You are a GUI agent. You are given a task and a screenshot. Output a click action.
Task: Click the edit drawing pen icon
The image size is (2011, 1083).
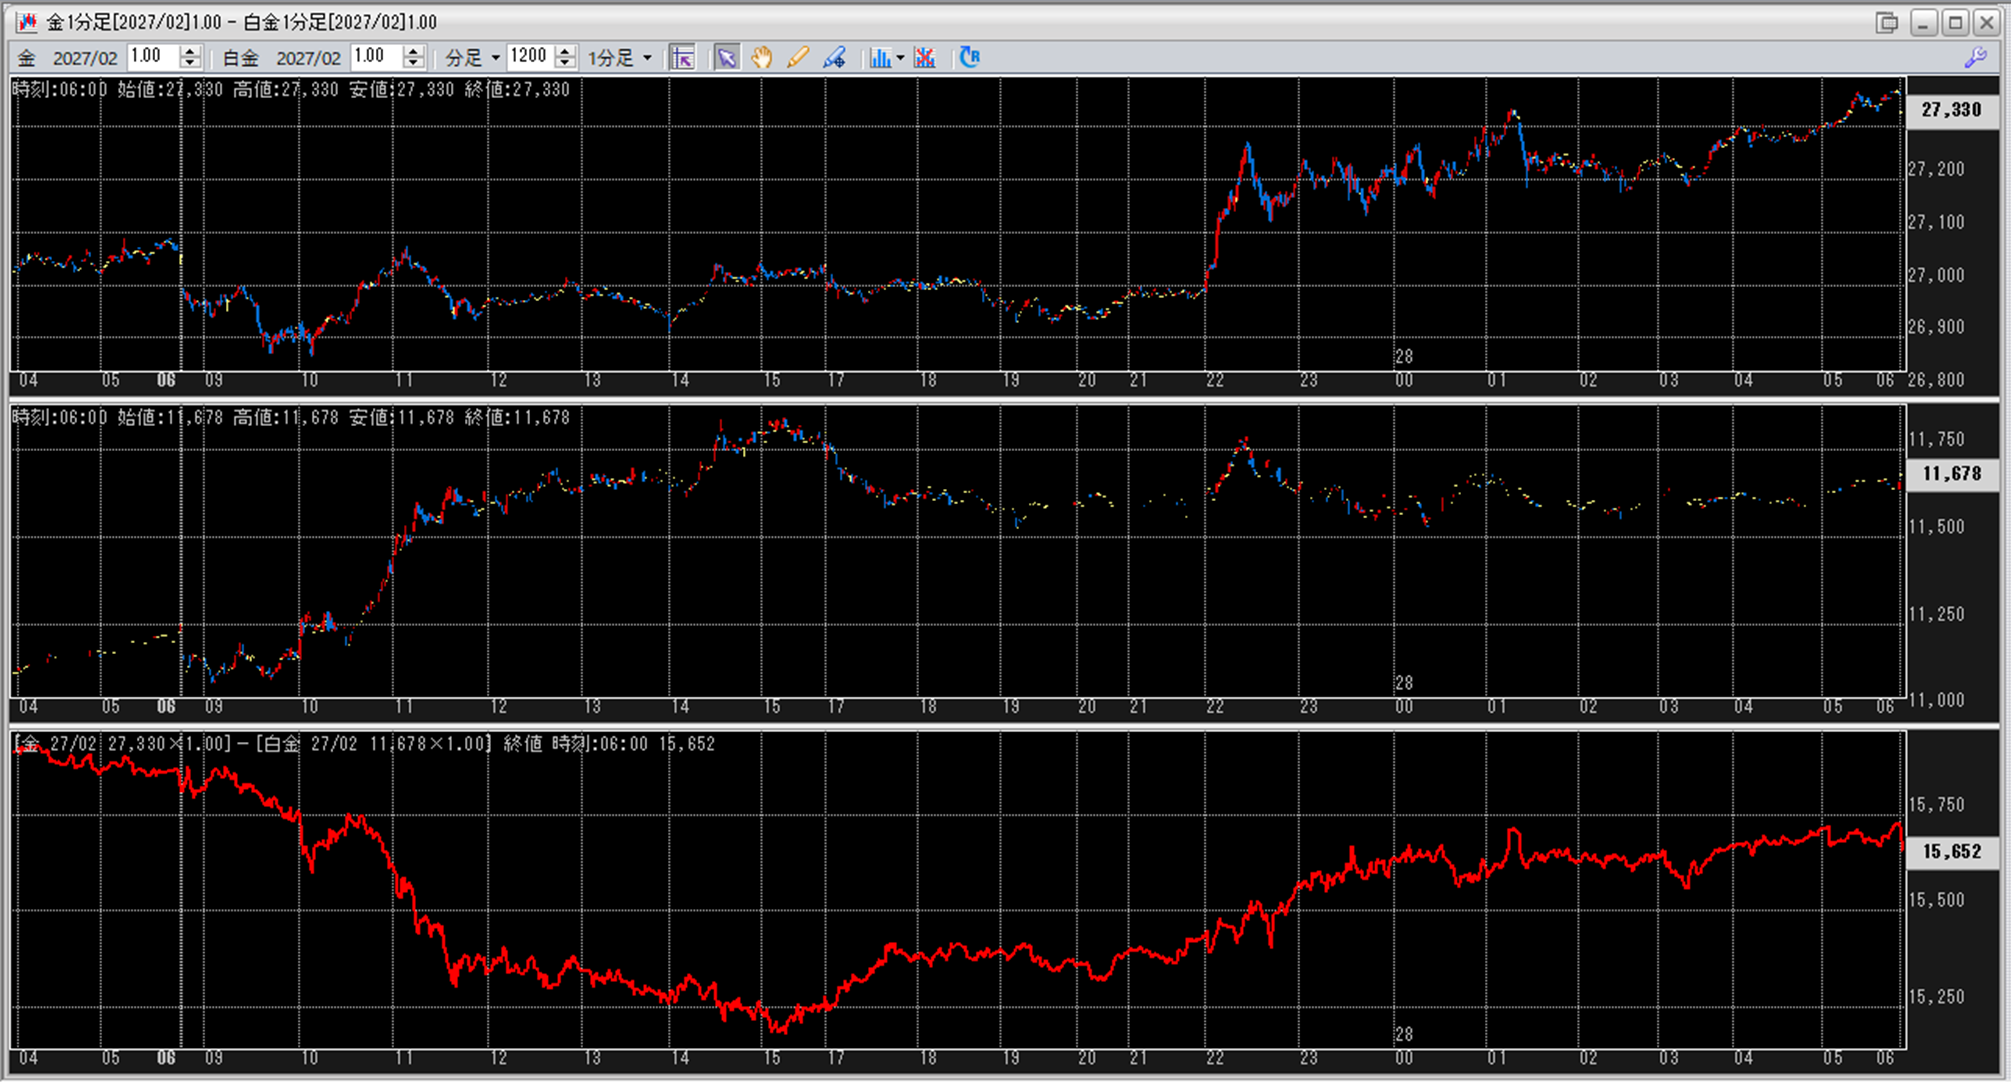pyautogui.click(x=834, y=58)
